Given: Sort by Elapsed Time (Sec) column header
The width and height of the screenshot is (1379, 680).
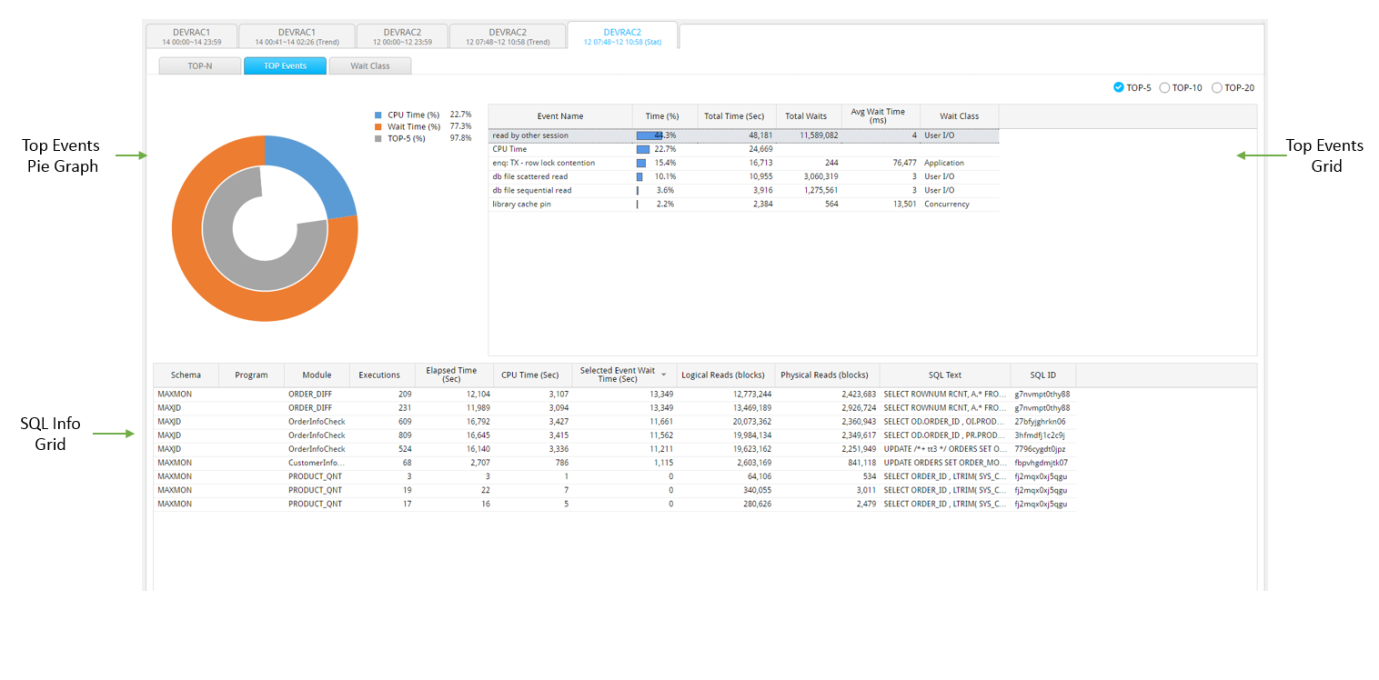Looking at the screenshot, I should point(452,375).
